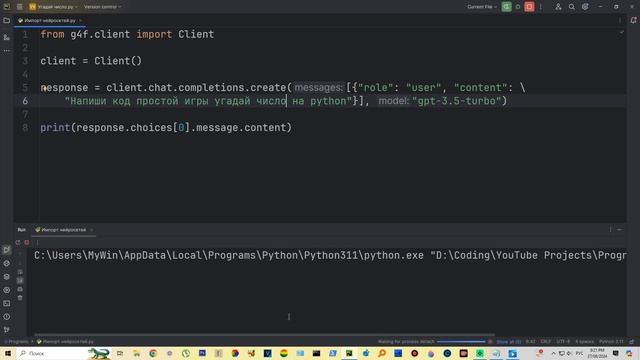Click line 6 number in gutter
The height and width of the screenshot is (360, 640).
pyautogui.click(x=25, y=101)
